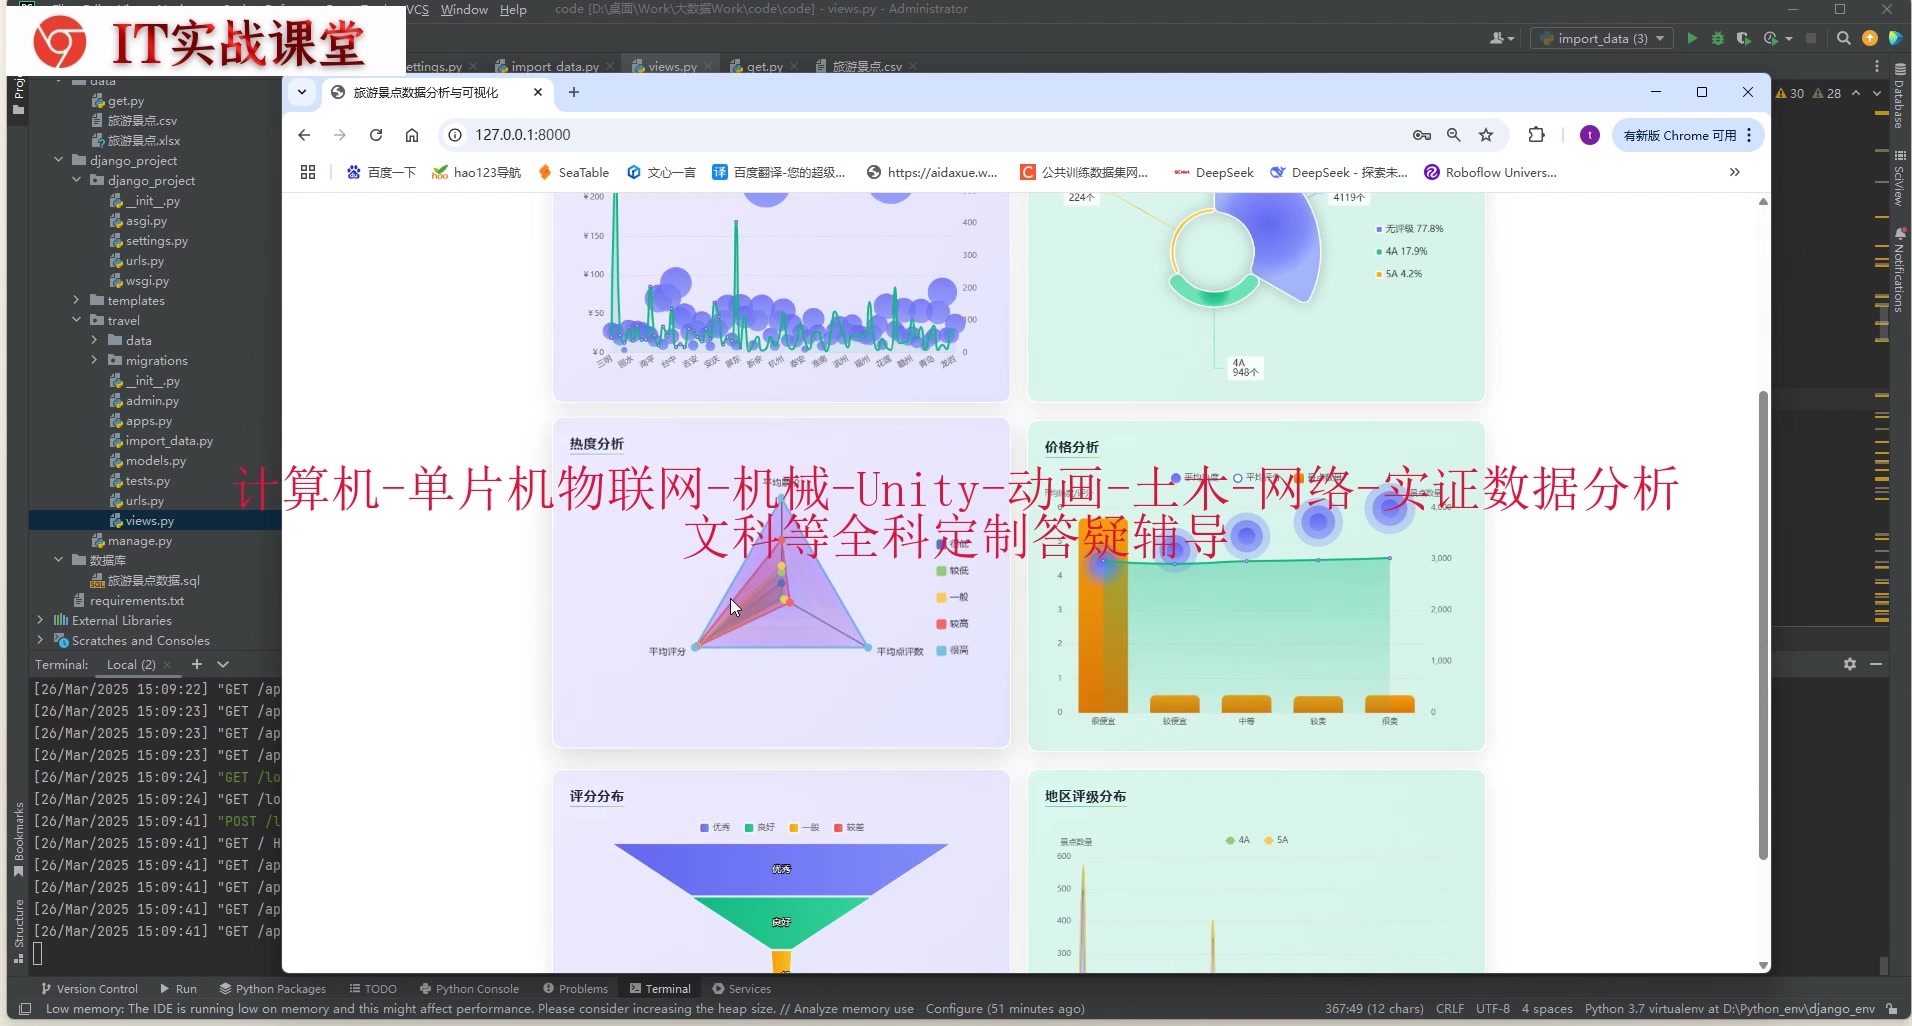Open terminal shell options dropdown arrow
Viewport: 1912px width, 1026px height.
tap(223, 664)
